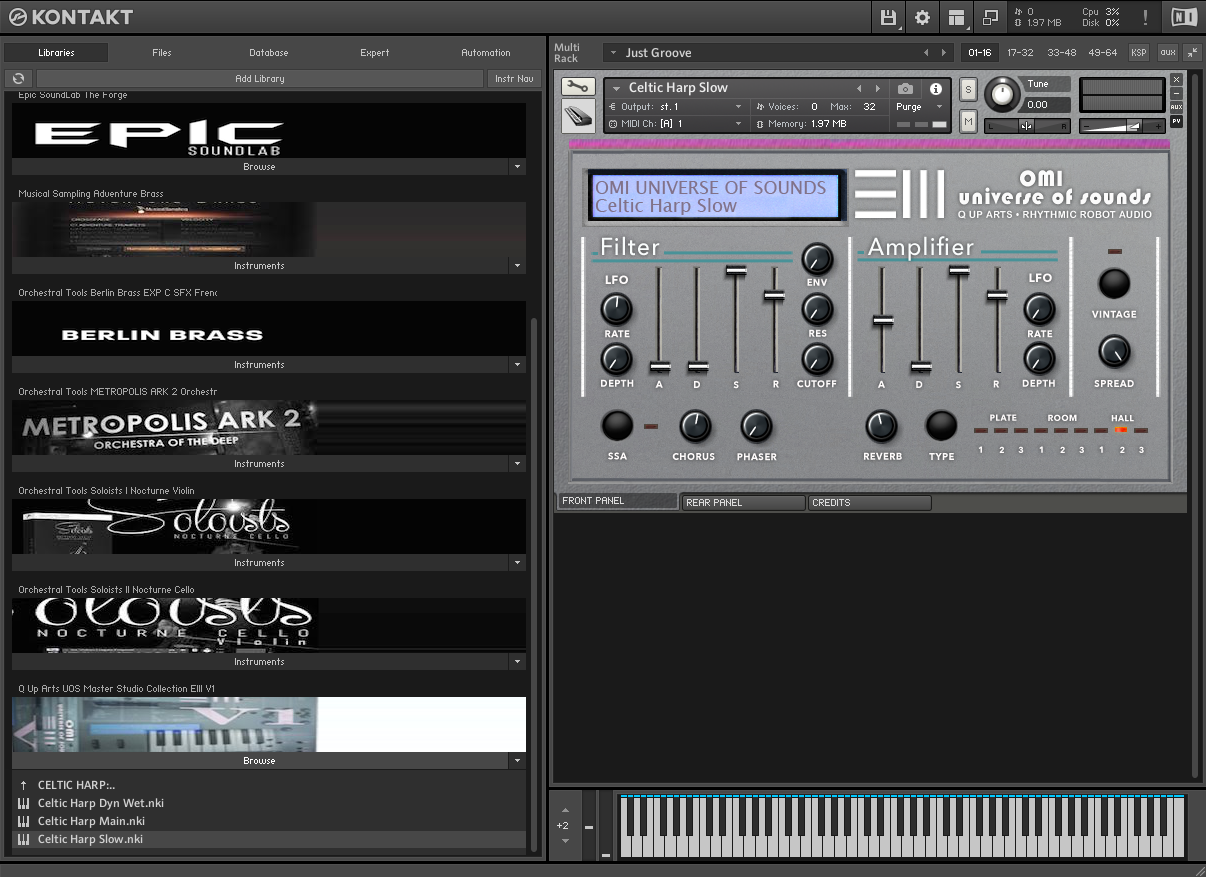Open the Output st. 1 dropdown
Image resolution: width=1206 pixels, height=877 pixels.
(676, 107)
